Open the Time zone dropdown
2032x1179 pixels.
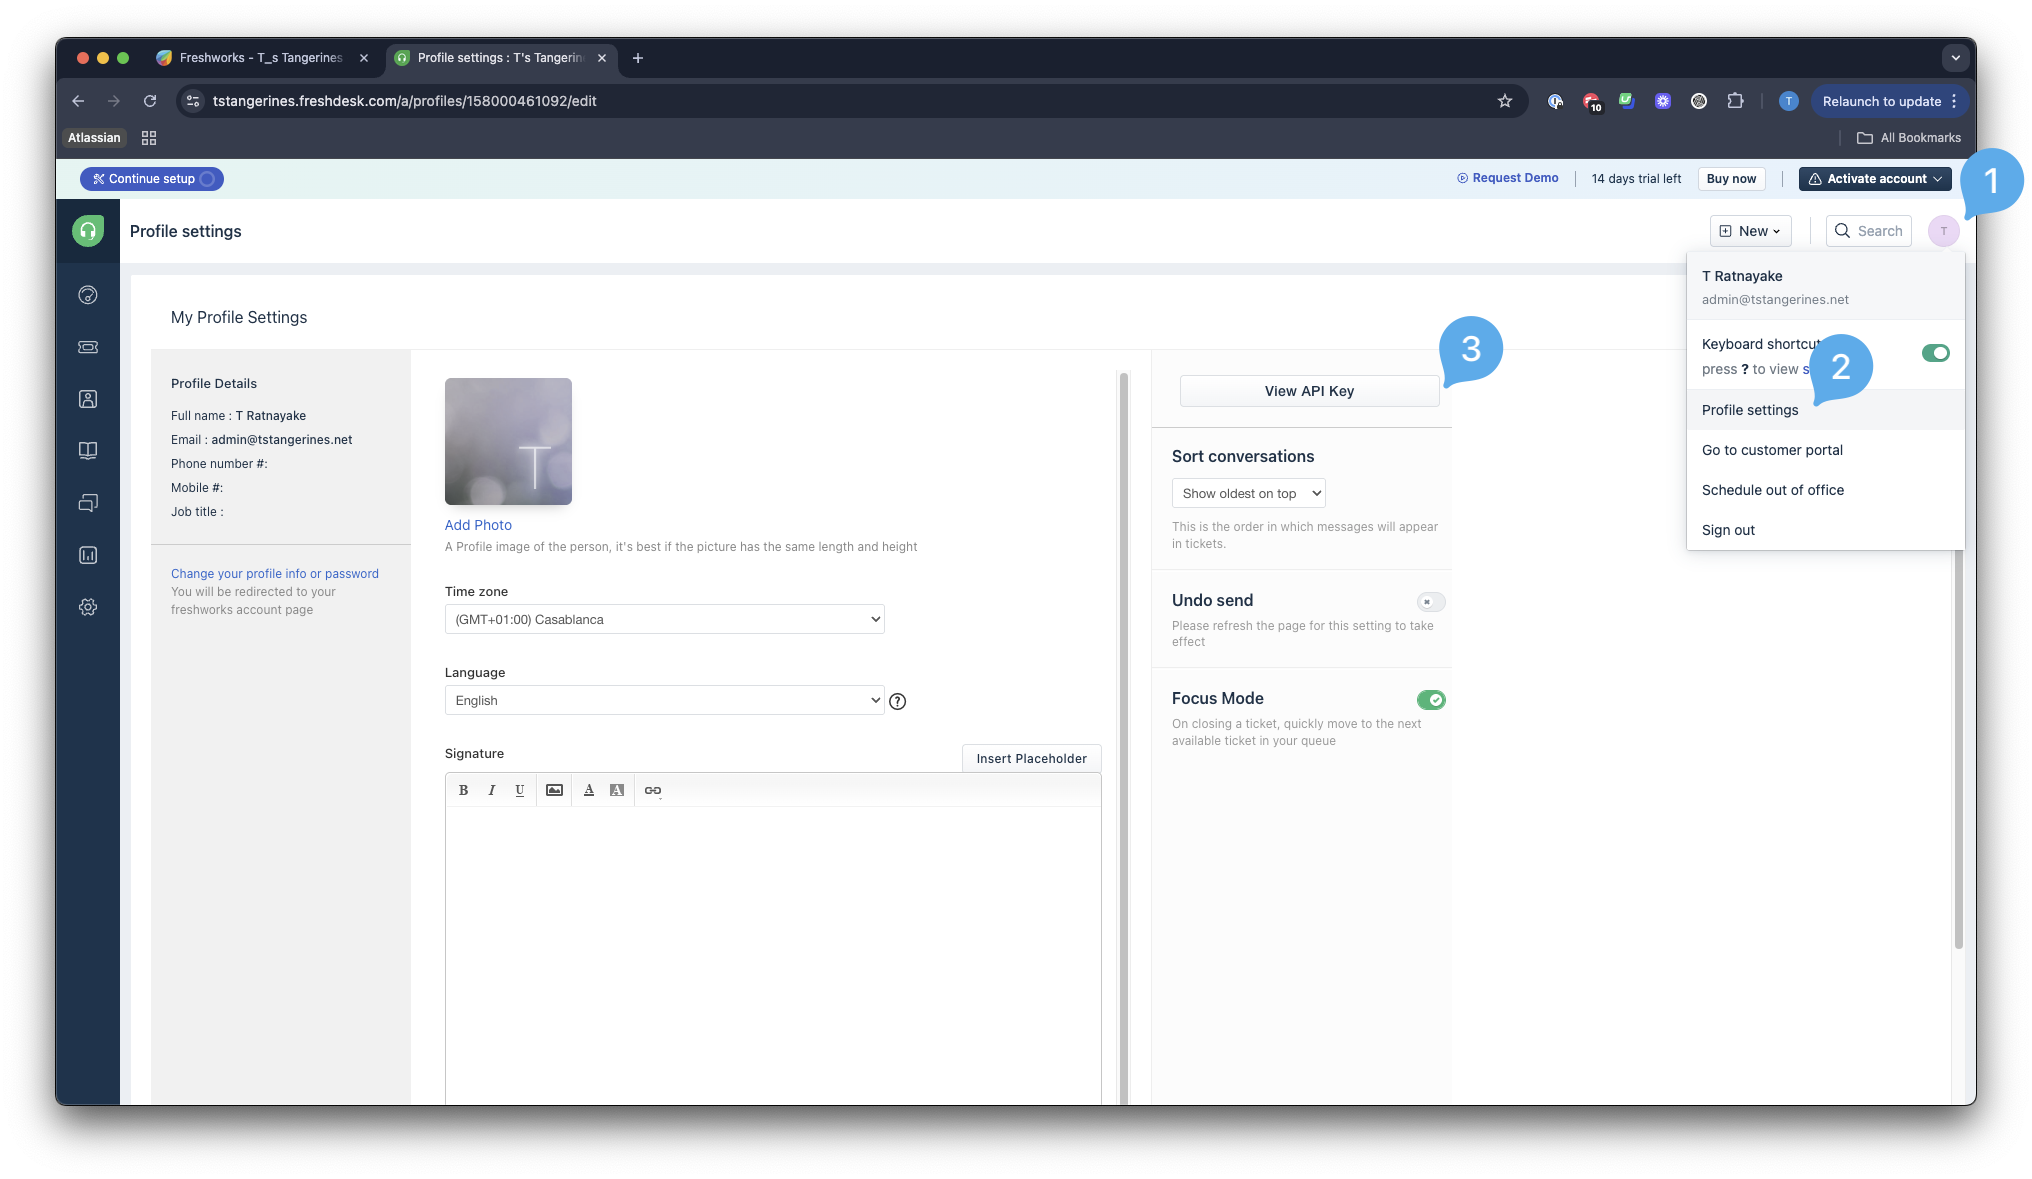[x=664, y=619]
